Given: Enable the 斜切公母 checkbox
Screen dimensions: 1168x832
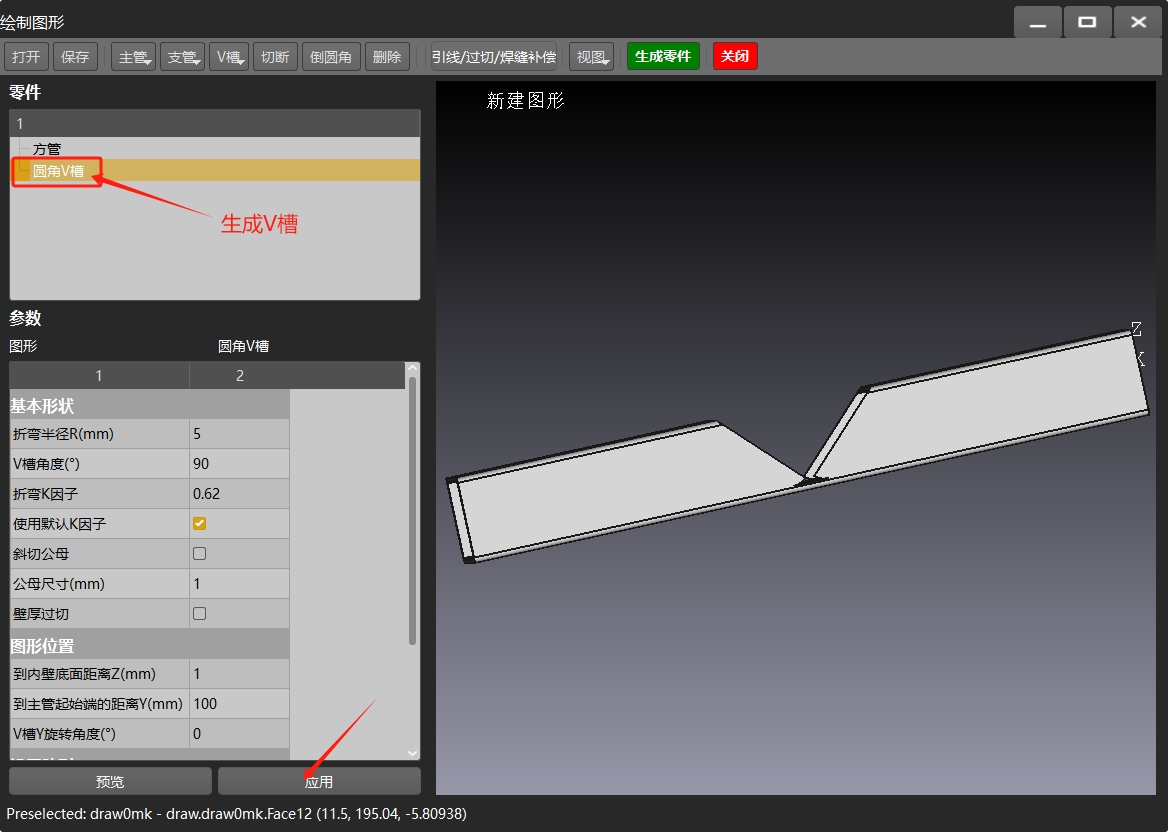Looking at the screenshot, I should pos(200,554).
